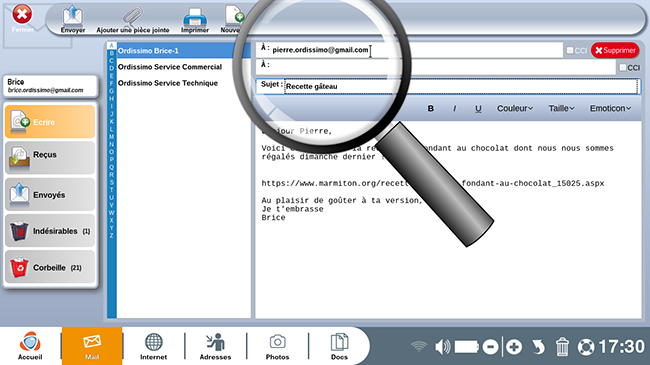Click the Sujet subject input field
Screen dimensions: 650x365
point(461,86)
